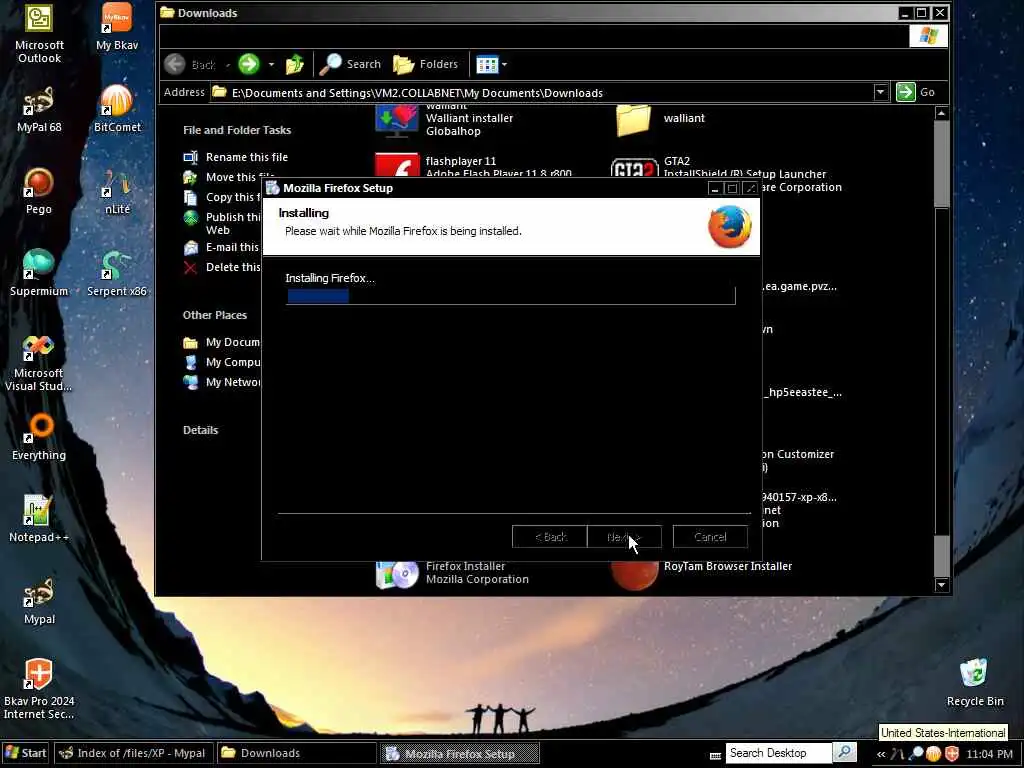Click the Delete this file task

[x=222, y=267]
